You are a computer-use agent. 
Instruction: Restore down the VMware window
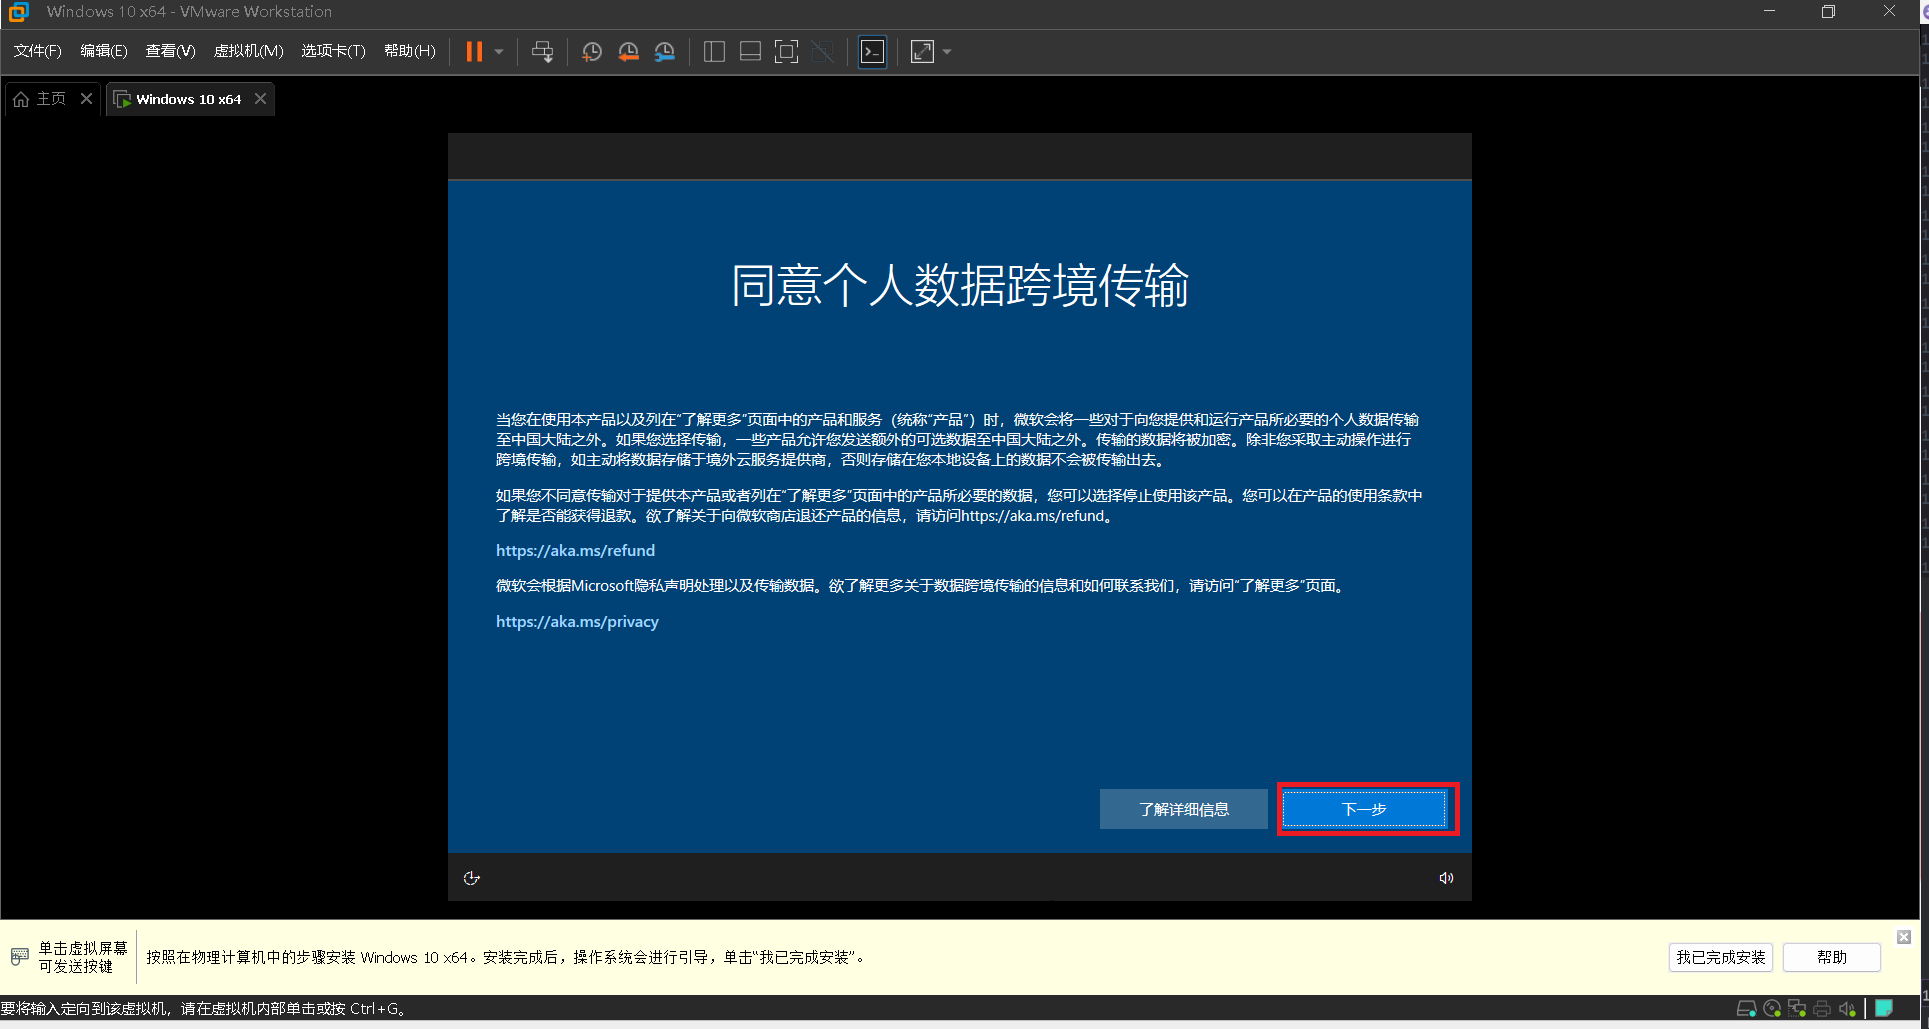click(1828, 12)
